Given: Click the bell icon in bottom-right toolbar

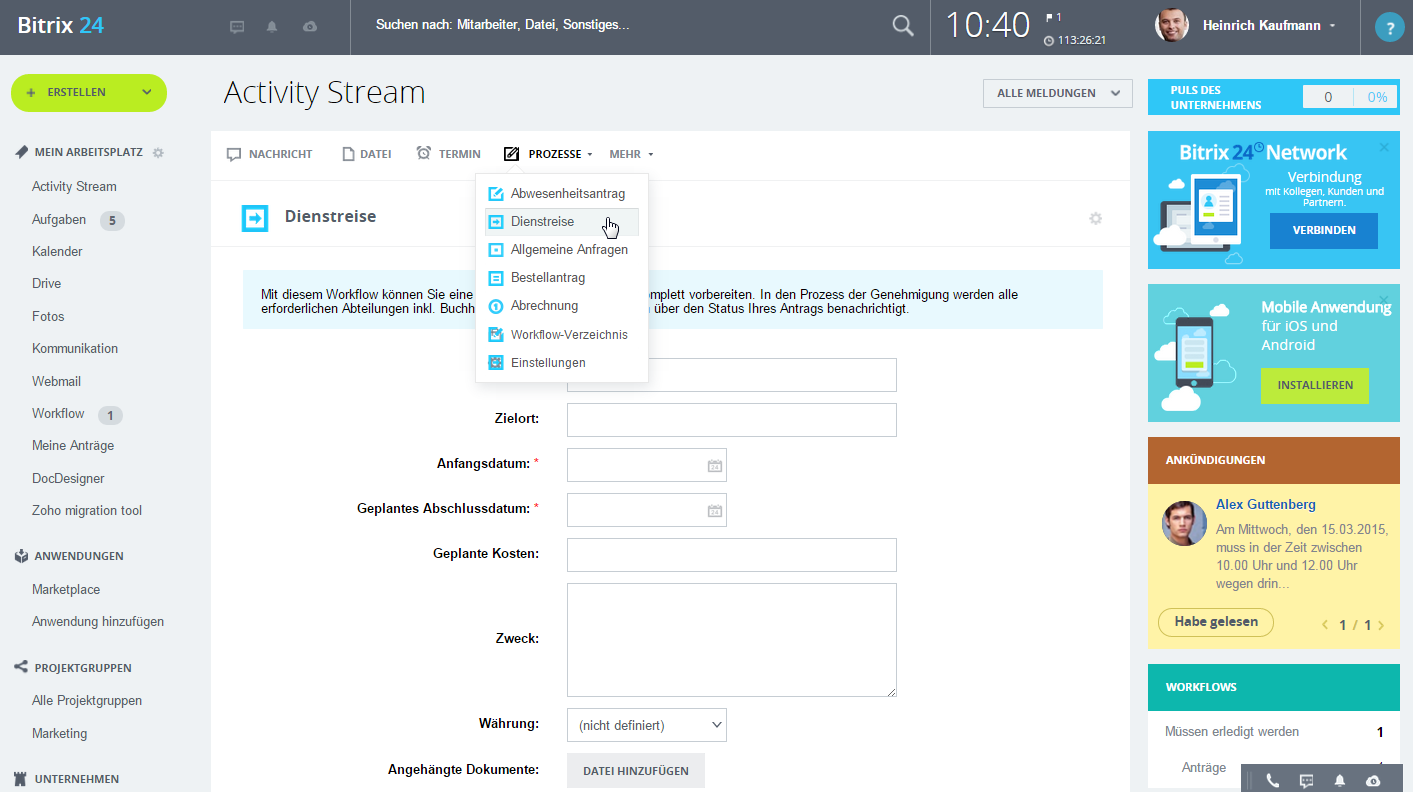Looking at the screenshot, I should (1338, 777).
